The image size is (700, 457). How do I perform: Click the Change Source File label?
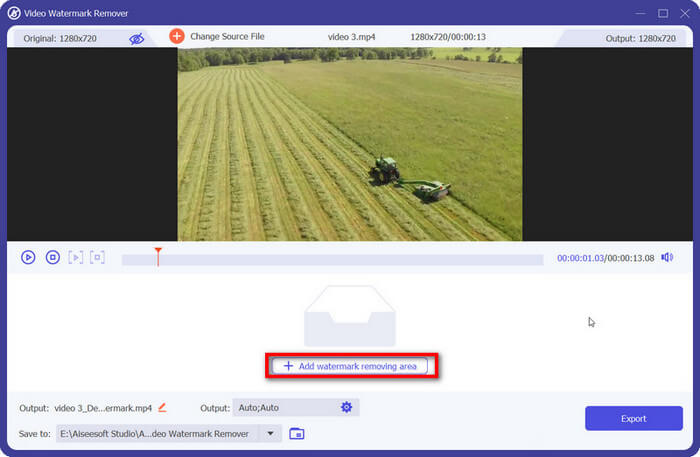pos(227,37)
